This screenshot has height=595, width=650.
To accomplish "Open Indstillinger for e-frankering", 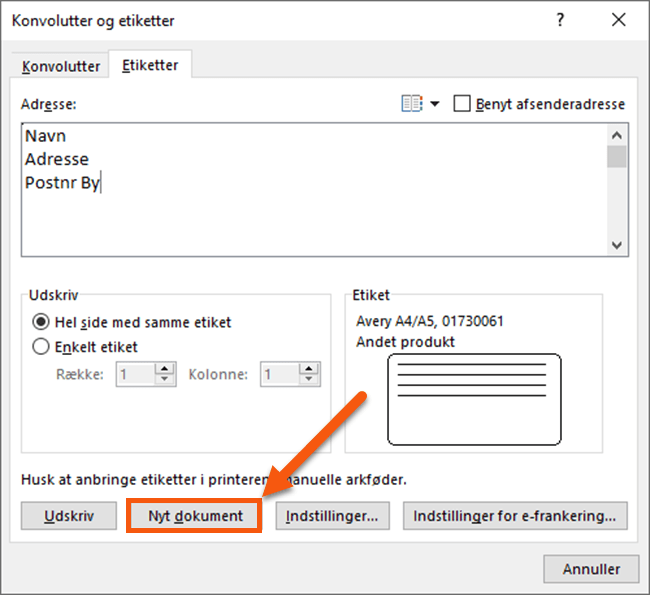I will click(x=514, y=516).
